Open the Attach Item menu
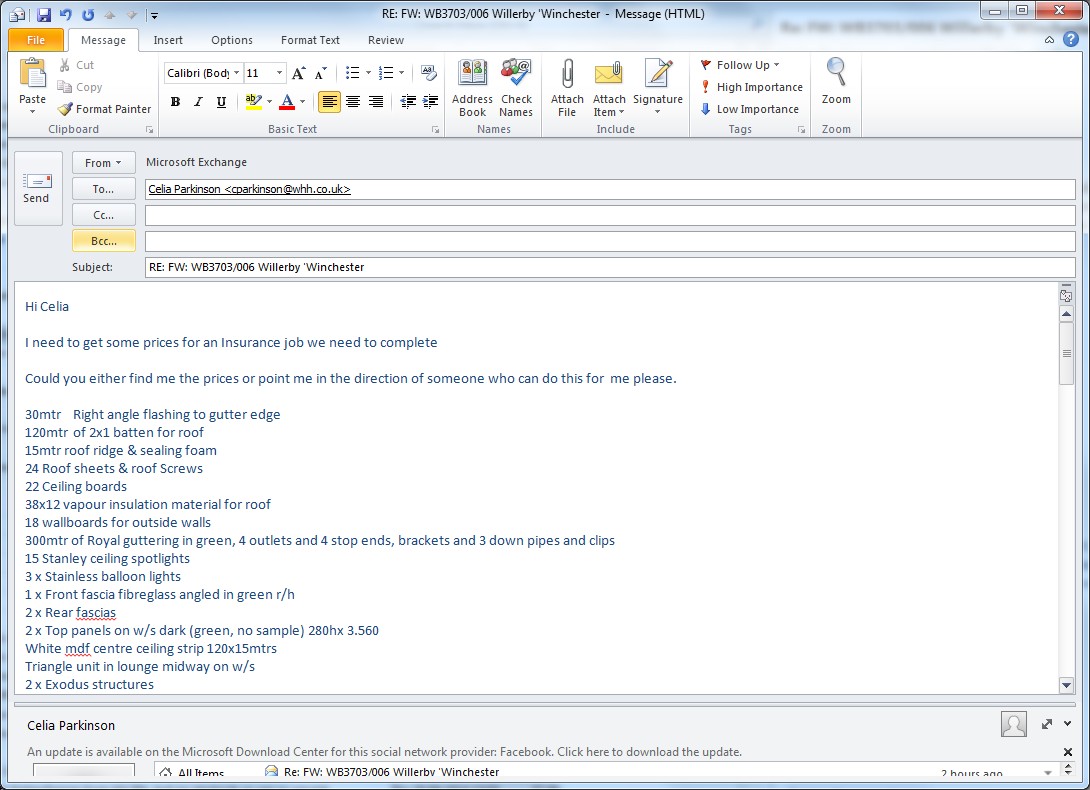 click(x=609, y=88)
